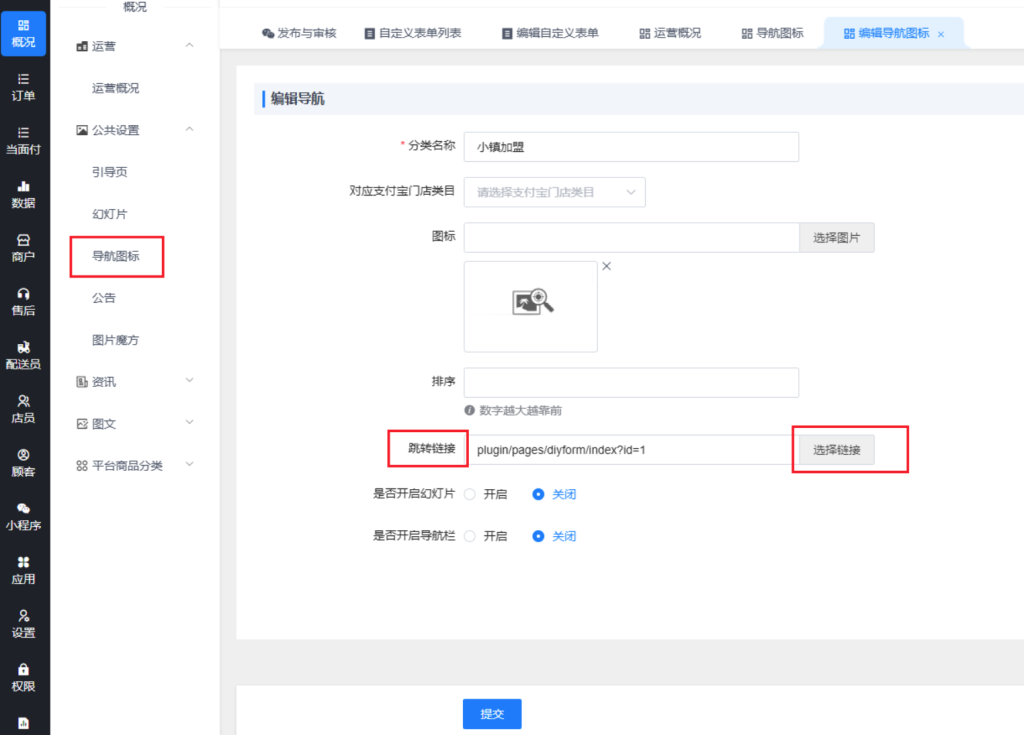Click the 选择图片 button
This screenshot has height=735, width=1024.
[x=836, y=238]
